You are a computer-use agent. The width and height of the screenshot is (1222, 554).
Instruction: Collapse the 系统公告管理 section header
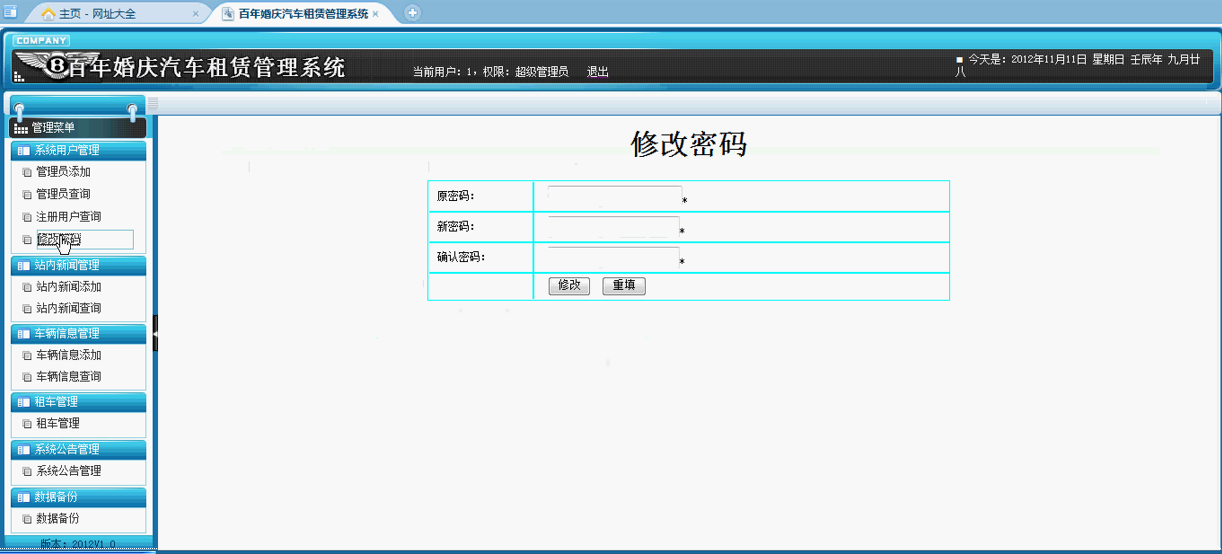click(78, 449)
